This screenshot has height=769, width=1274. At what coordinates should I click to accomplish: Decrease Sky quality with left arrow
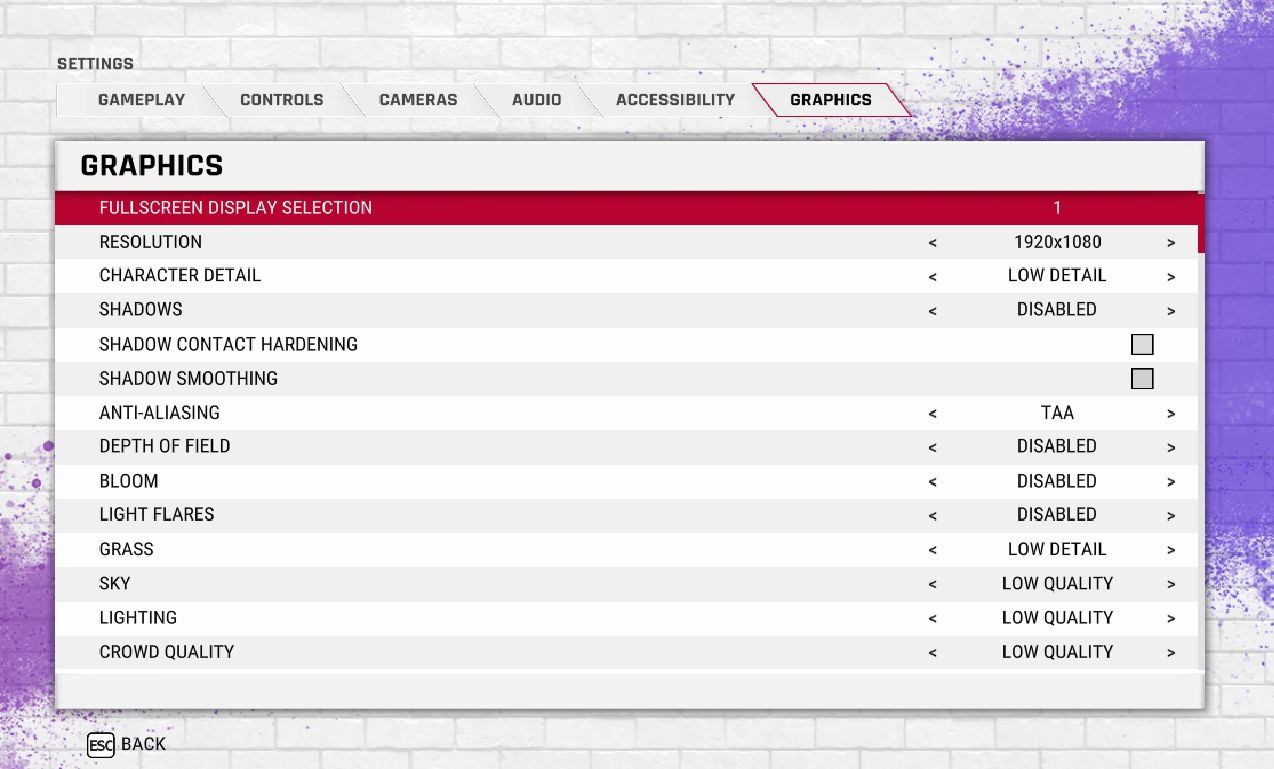point(932,585)
